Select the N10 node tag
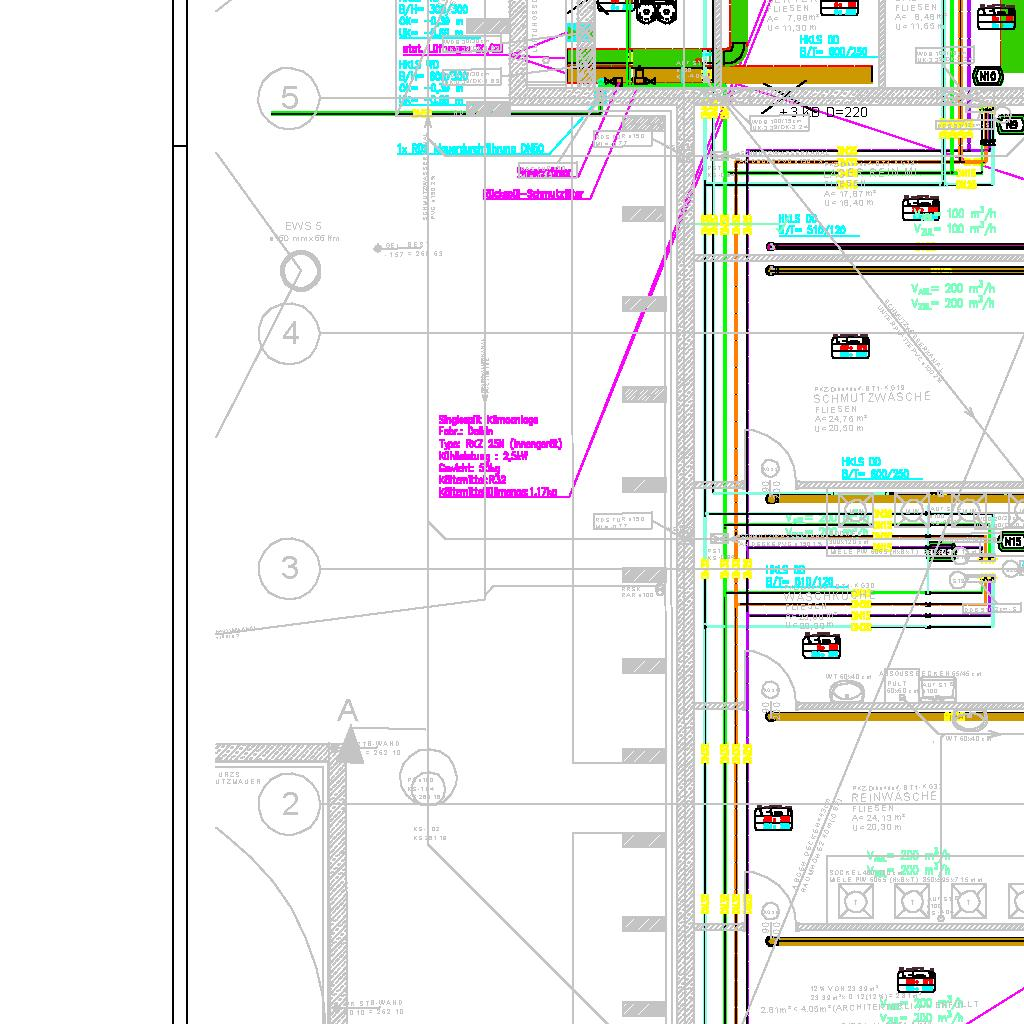The width and height of the screenshot is (1024, 1024). (x=988, y=77)
